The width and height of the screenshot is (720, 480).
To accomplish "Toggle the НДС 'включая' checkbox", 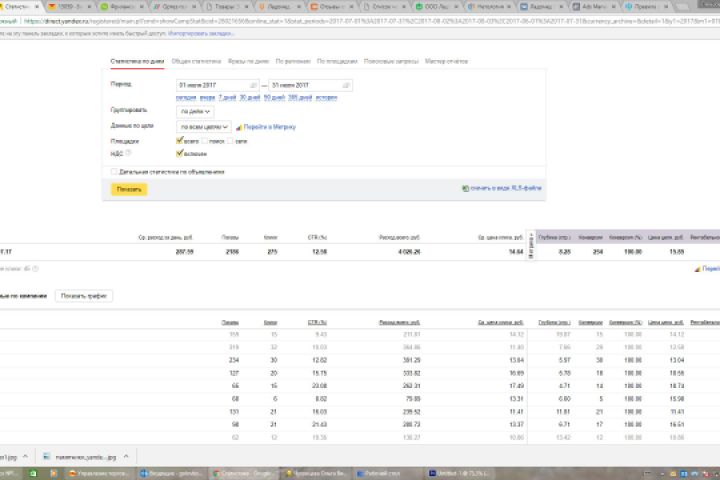I will point(180,153).
